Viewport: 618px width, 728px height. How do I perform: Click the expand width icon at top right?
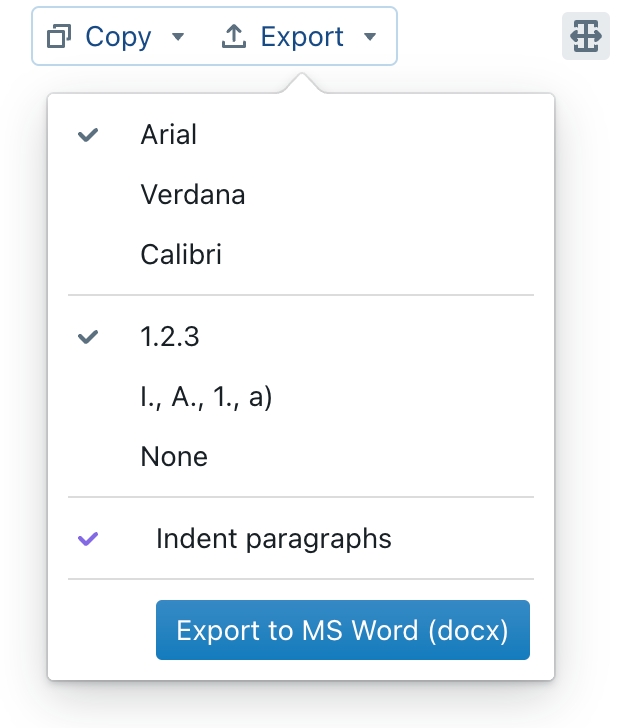585,36
